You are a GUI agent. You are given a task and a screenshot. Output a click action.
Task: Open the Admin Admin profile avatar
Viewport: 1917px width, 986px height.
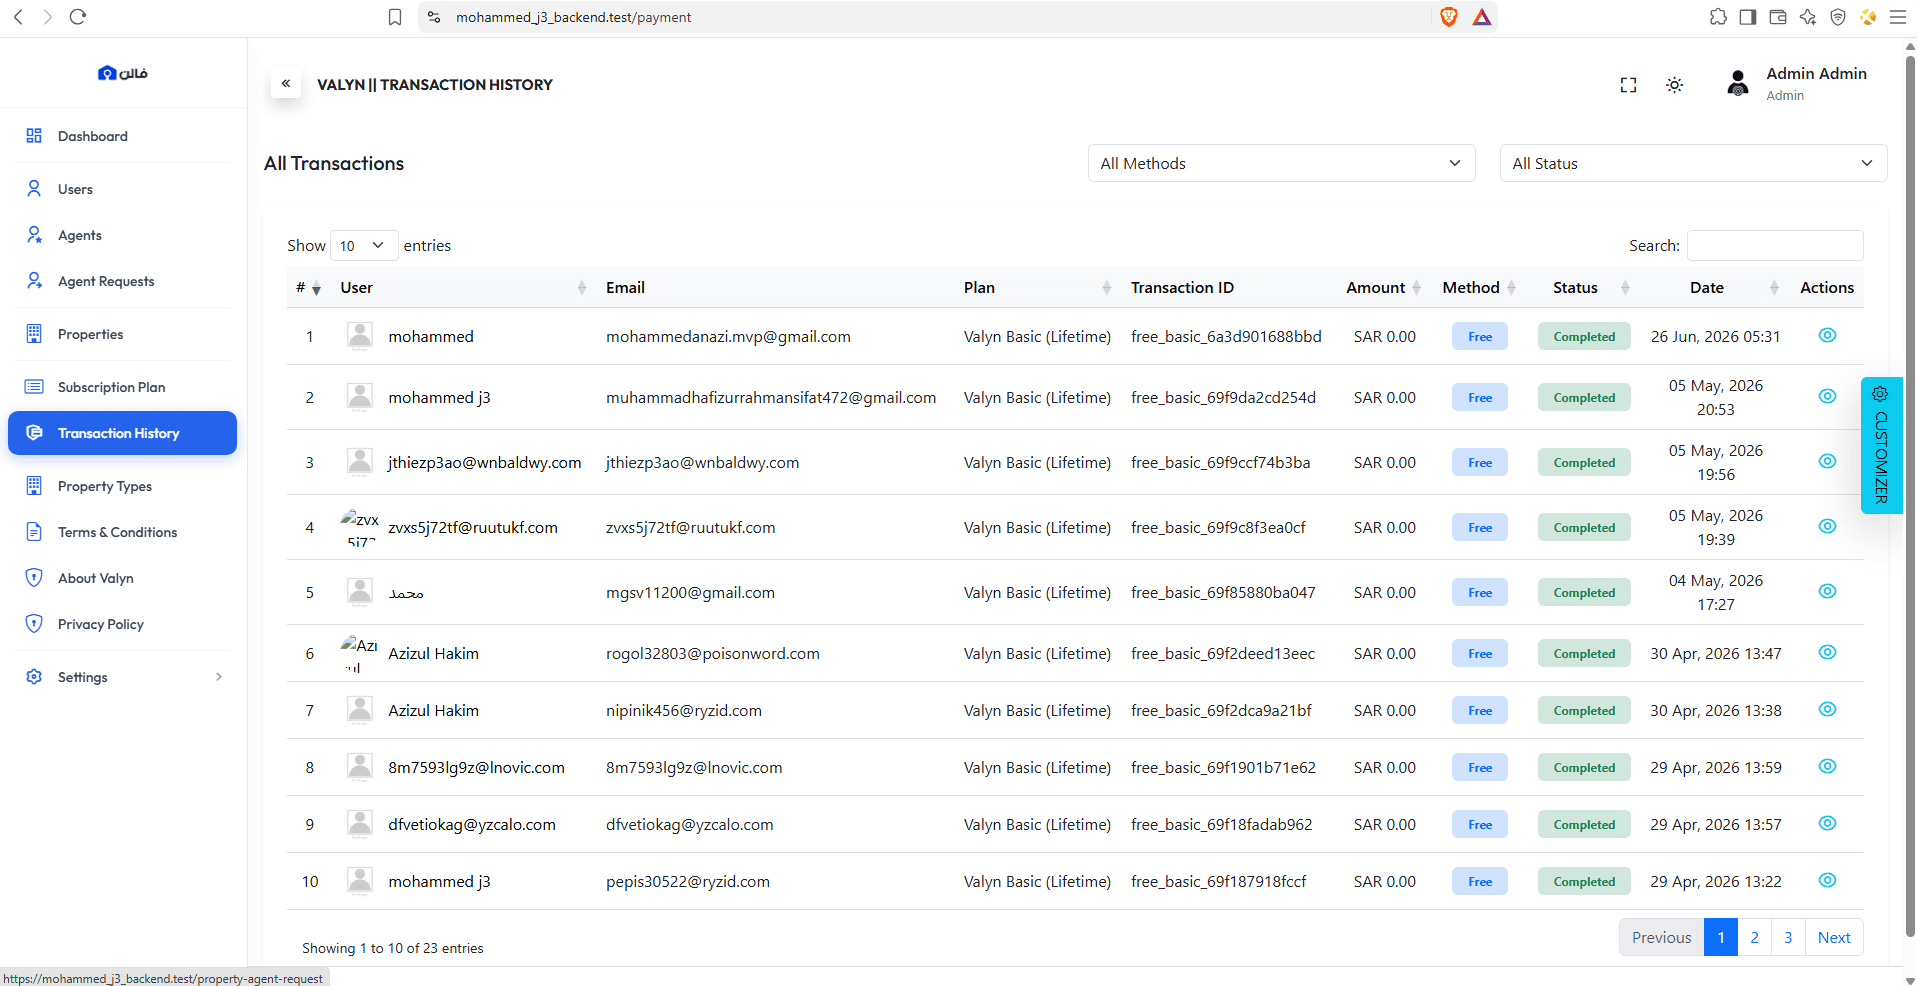coord(1738,83)
